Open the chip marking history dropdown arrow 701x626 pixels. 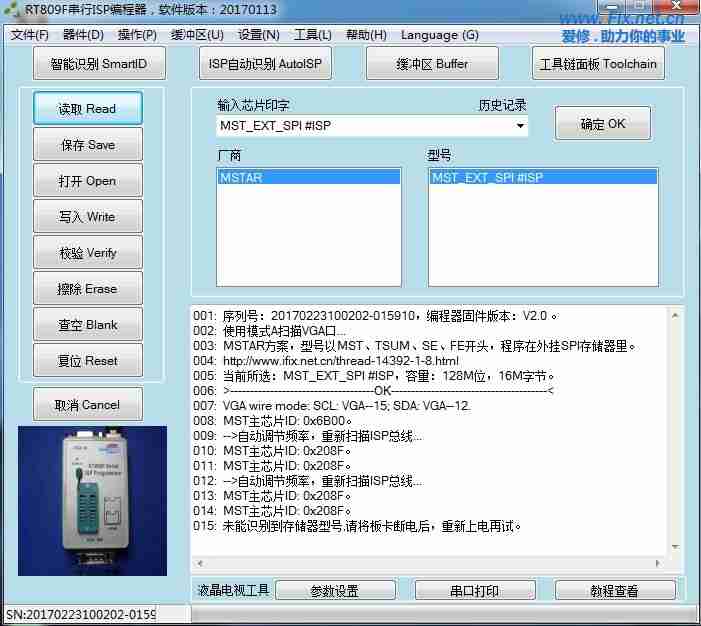point(520,126)
